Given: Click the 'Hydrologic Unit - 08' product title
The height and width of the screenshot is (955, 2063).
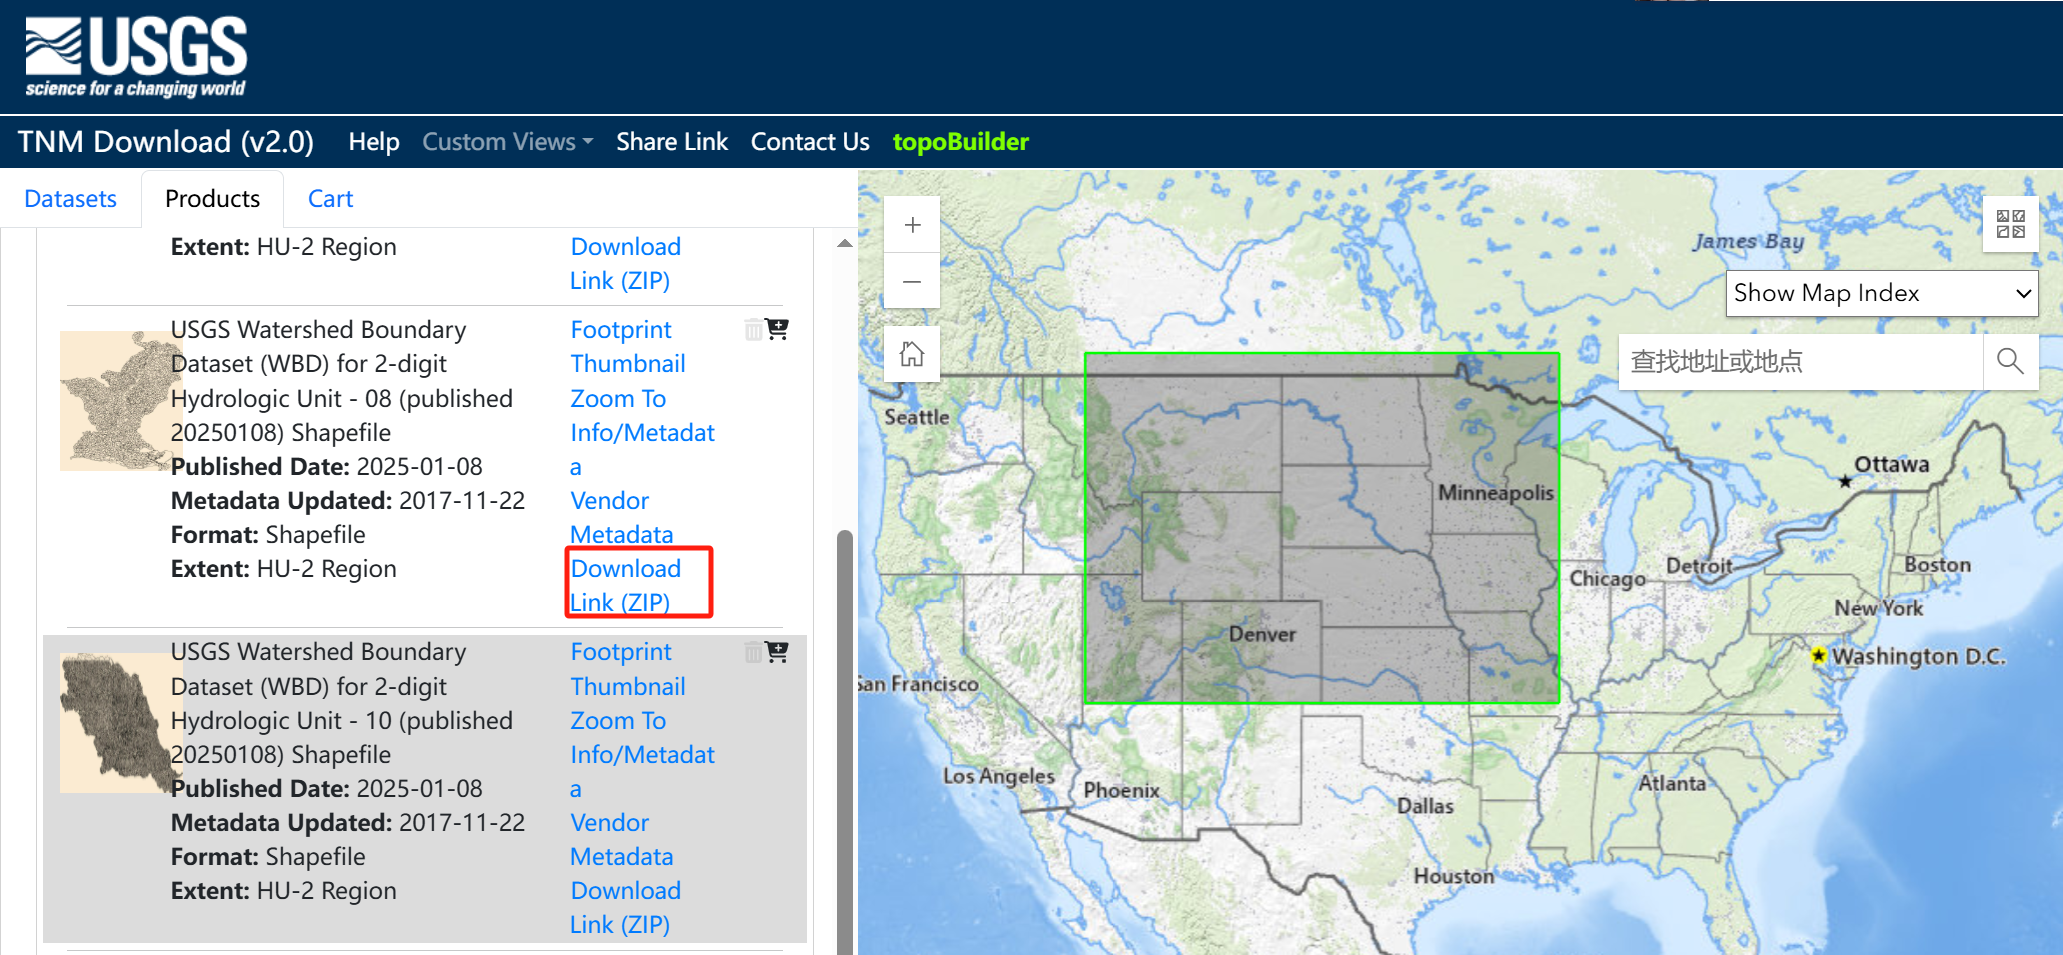Looking at the screenshot, I should tap(341, 381).
